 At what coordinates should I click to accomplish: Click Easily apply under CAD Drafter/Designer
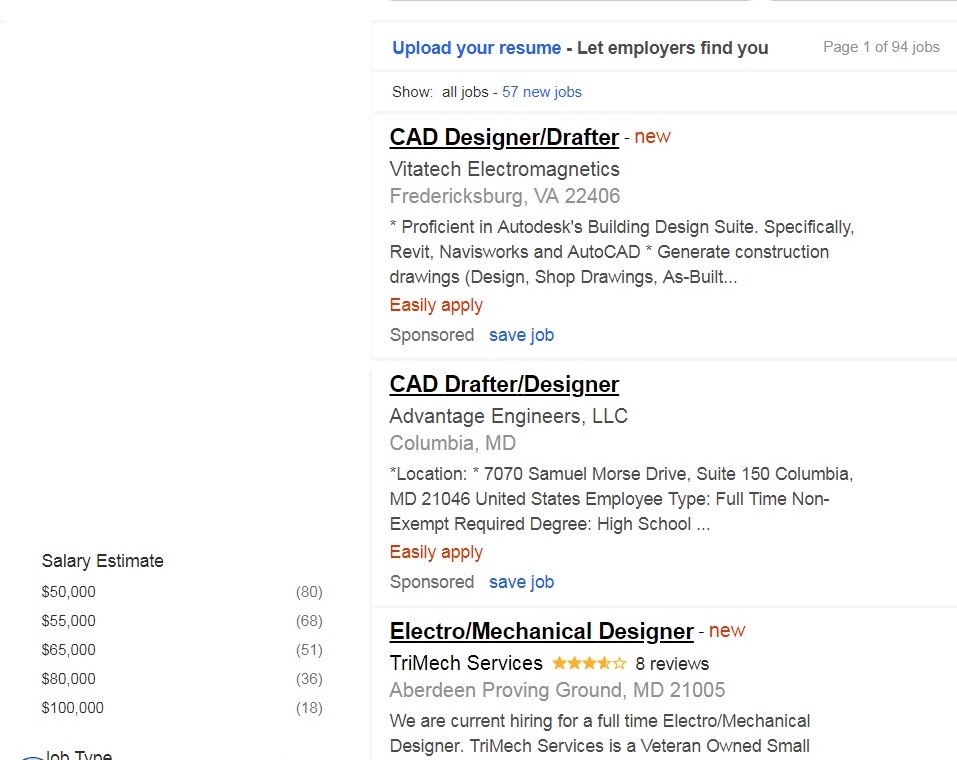point(436,552)
